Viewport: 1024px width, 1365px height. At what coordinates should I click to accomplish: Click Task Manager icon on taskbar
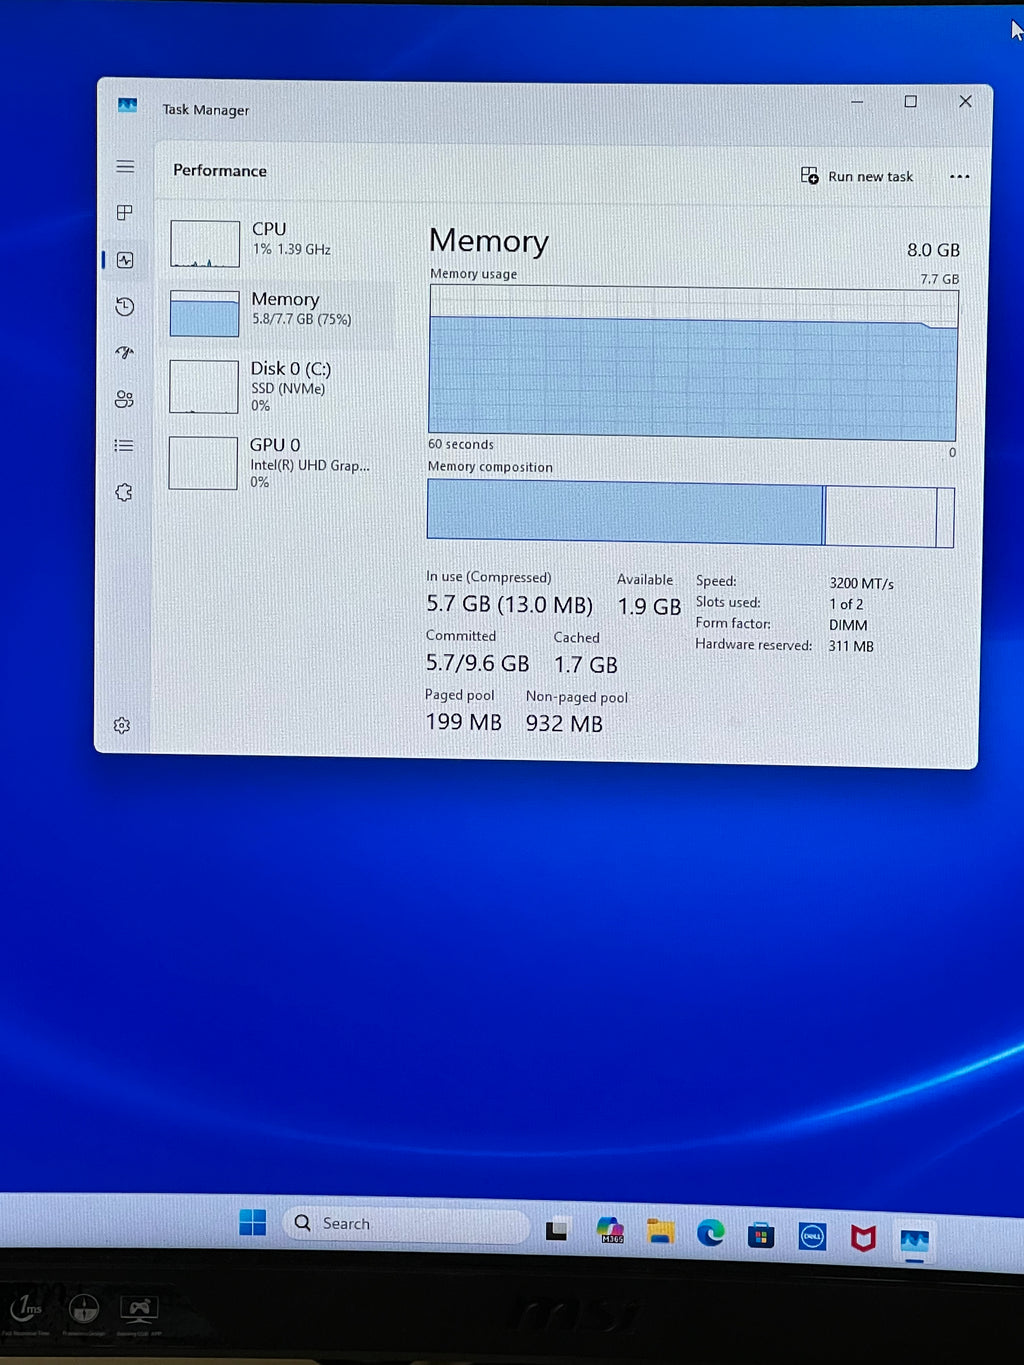915,1241
